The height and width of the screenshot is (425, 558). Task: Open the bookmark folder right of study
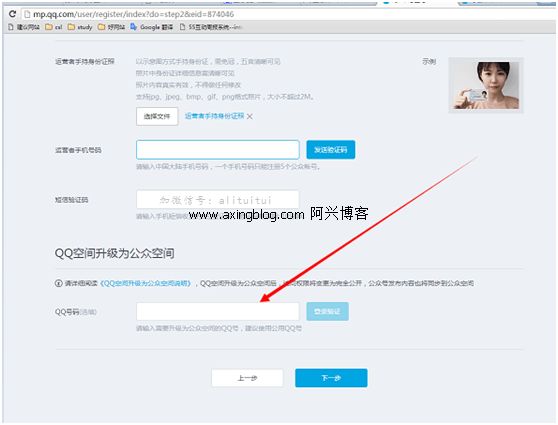coord(111,27)
